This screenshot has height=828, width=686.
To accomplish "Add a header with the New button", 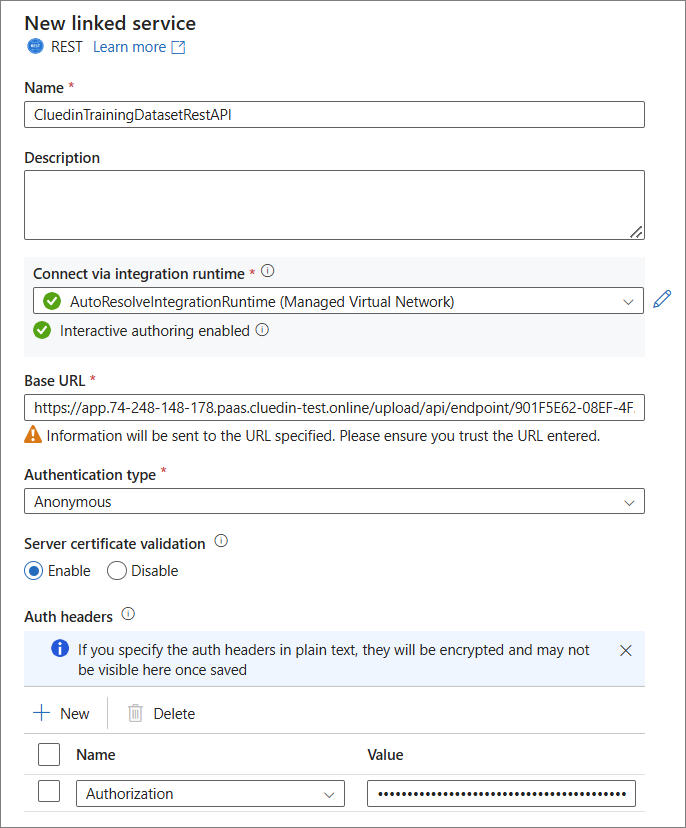I will [62, 713].
